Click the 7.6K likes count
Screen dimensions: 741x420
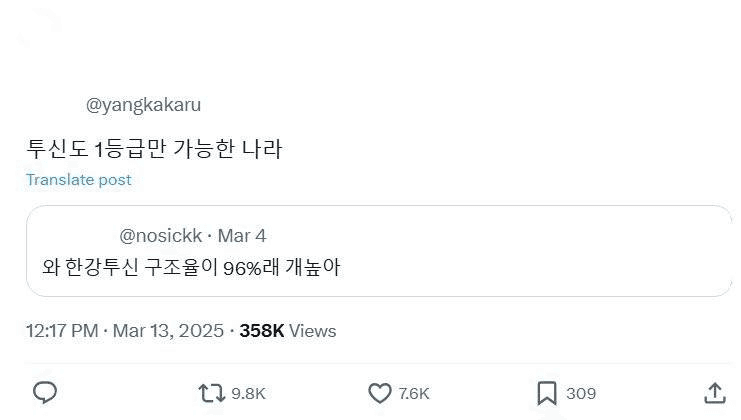pyautogui.click(x=413, y=394)
